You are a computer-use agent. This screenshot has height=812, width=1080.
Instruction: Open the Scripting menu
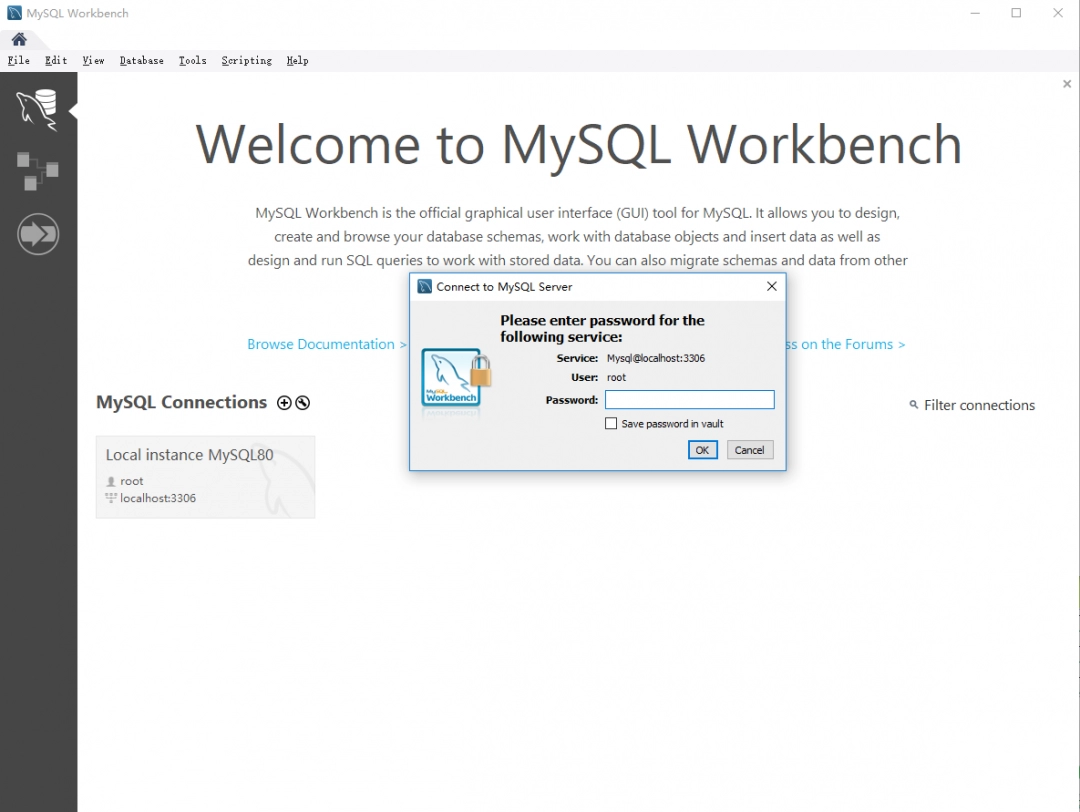point(246,60)
